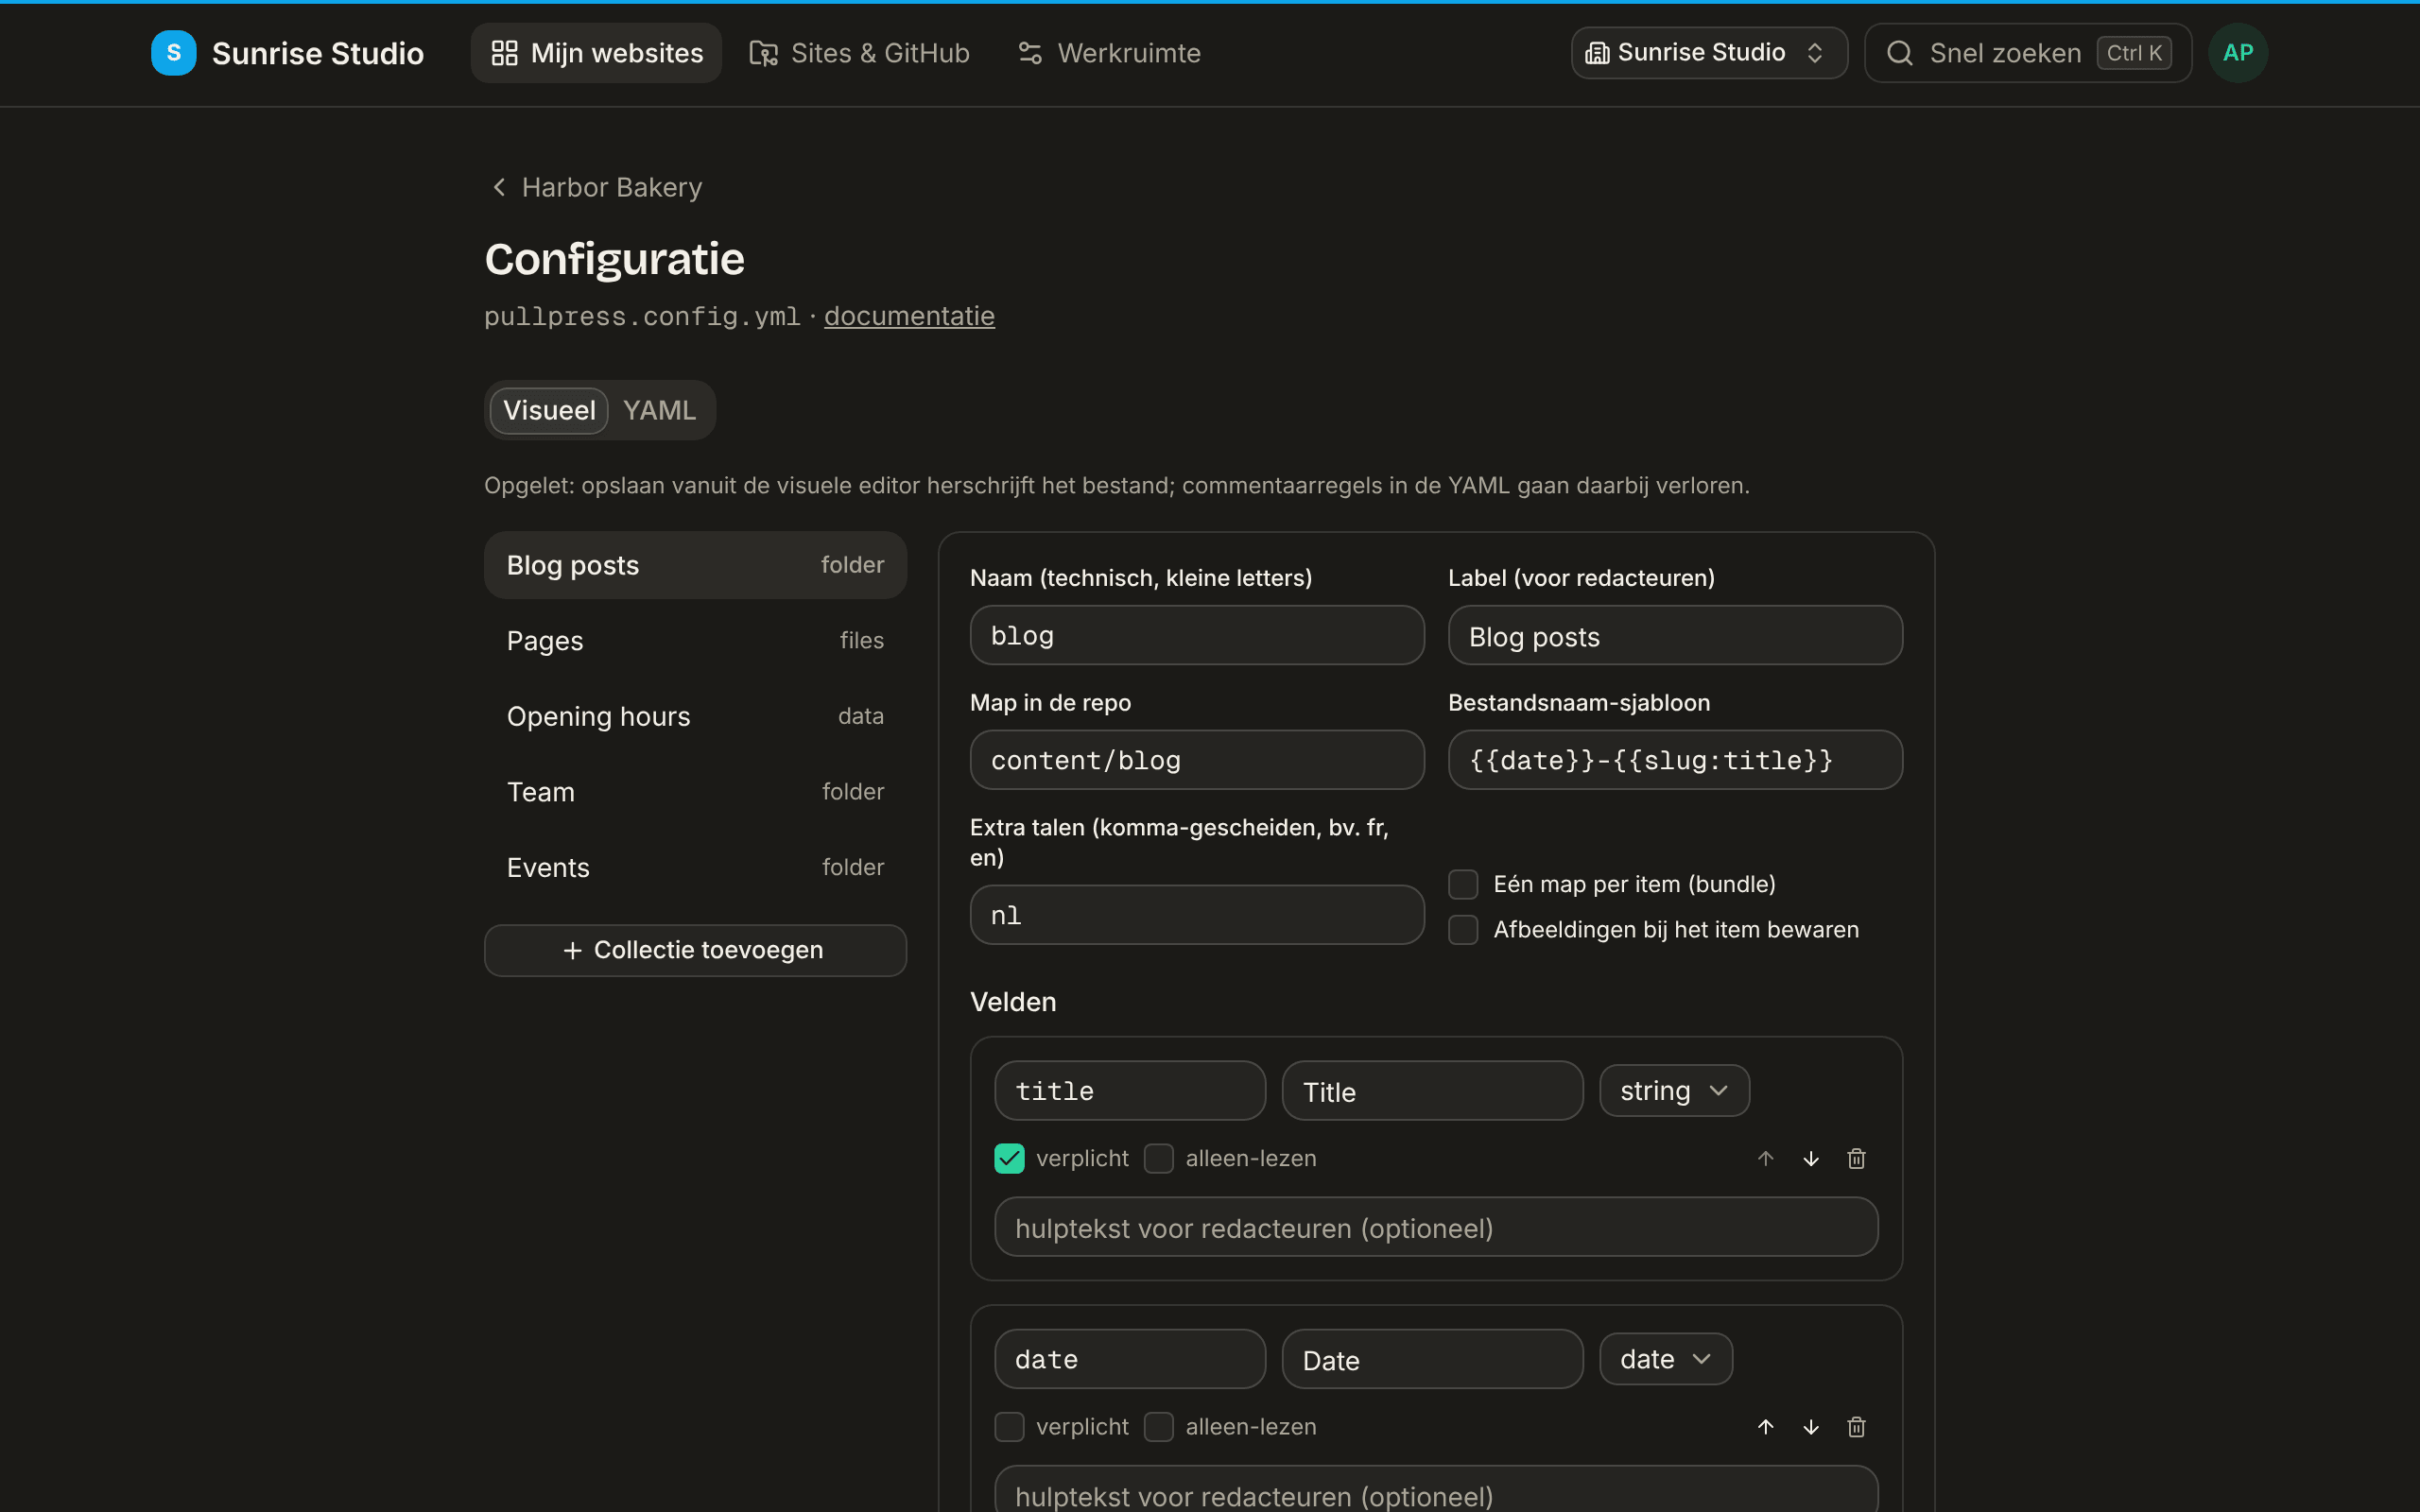This screenshot has width=2420, height=1512.
Task: Enable Afbeeldingen bij het item bewaren
Action: (x=1463, y=930)
